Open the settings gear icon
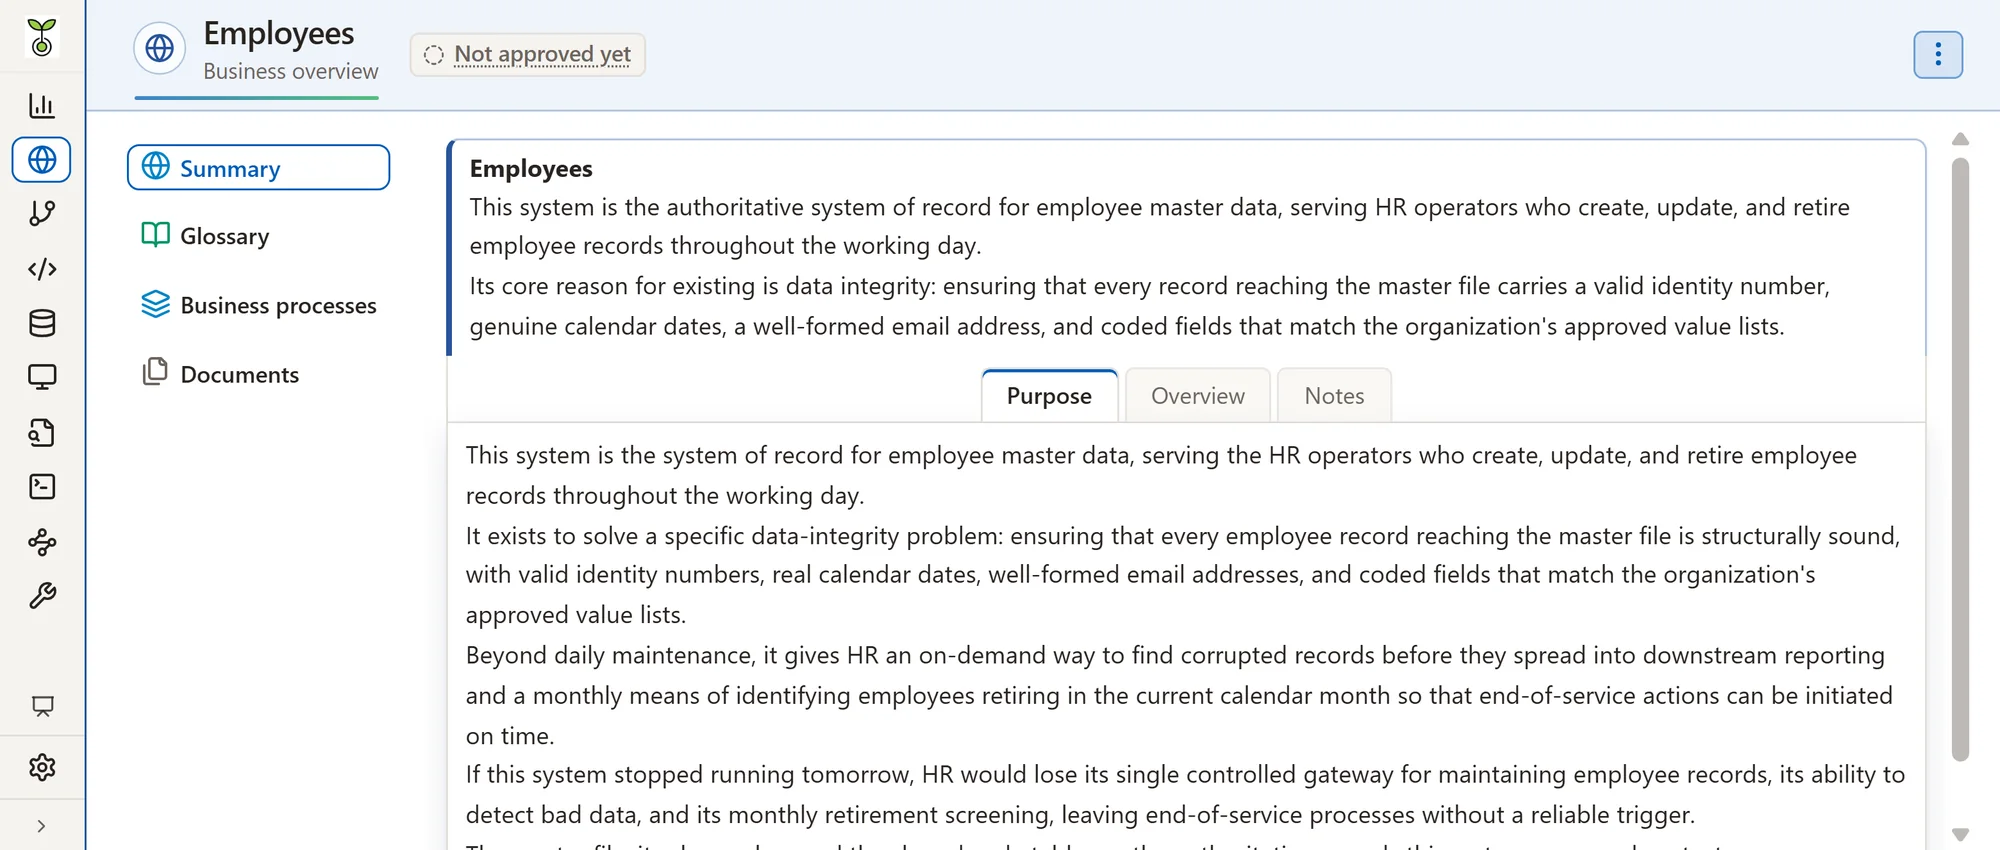The image size is (2000, 850). tap(42, 767)
